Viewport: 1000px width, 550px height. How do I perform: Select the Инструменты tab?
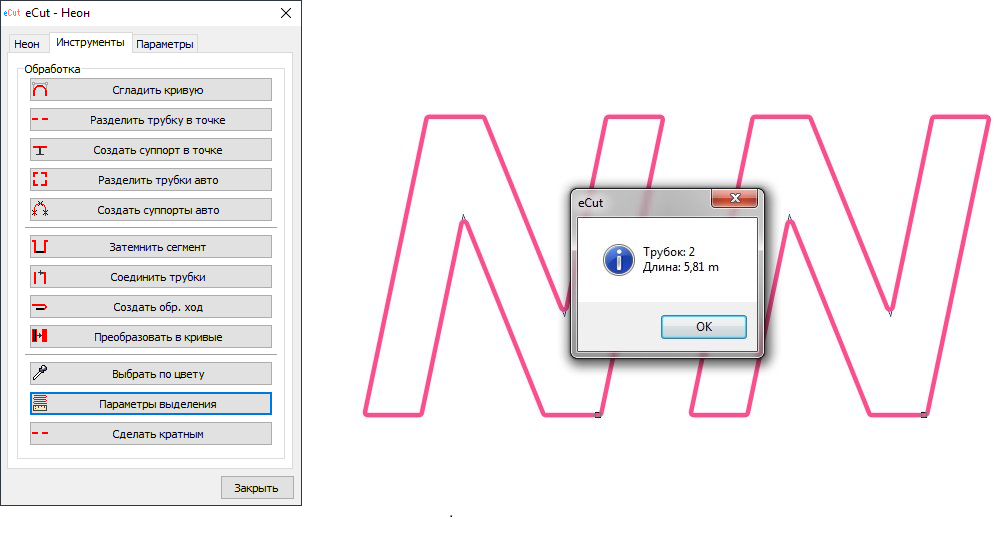tap(90, 43)
